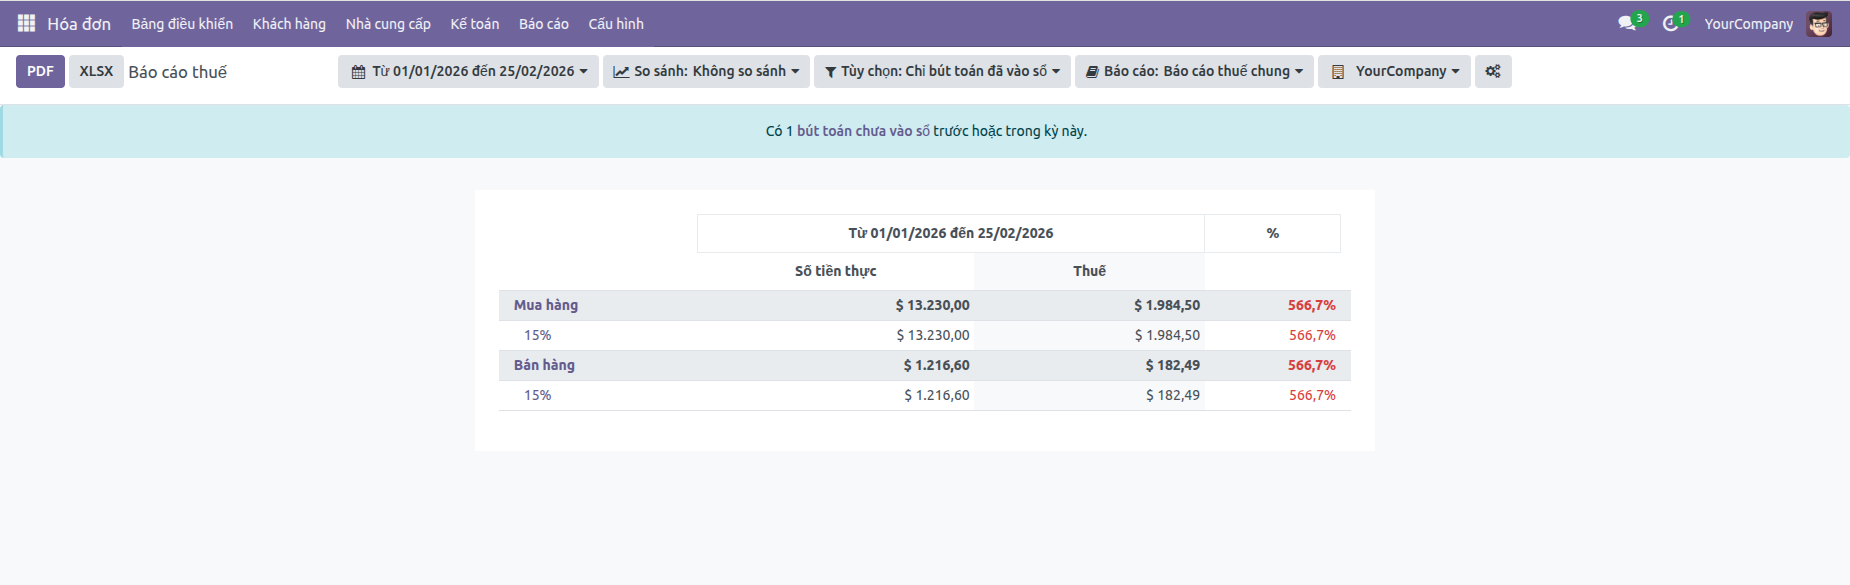
Task: Open the activities clock icon
Action: tap(1670, 23)
